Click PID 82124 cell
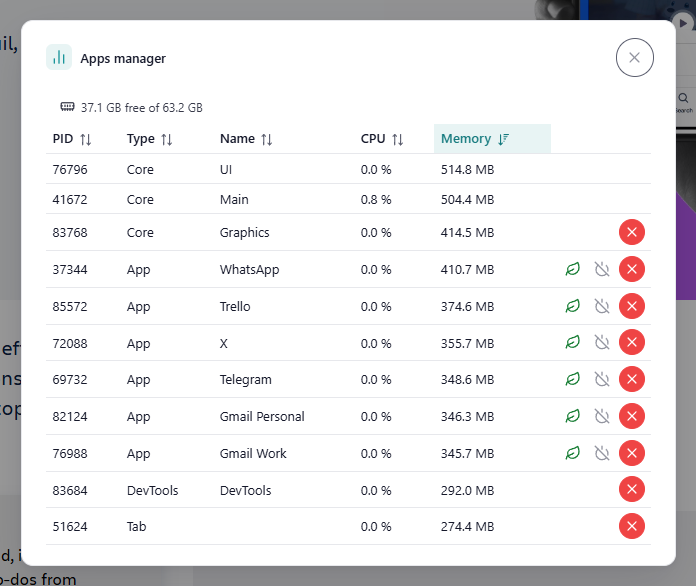 click(70, 416)
